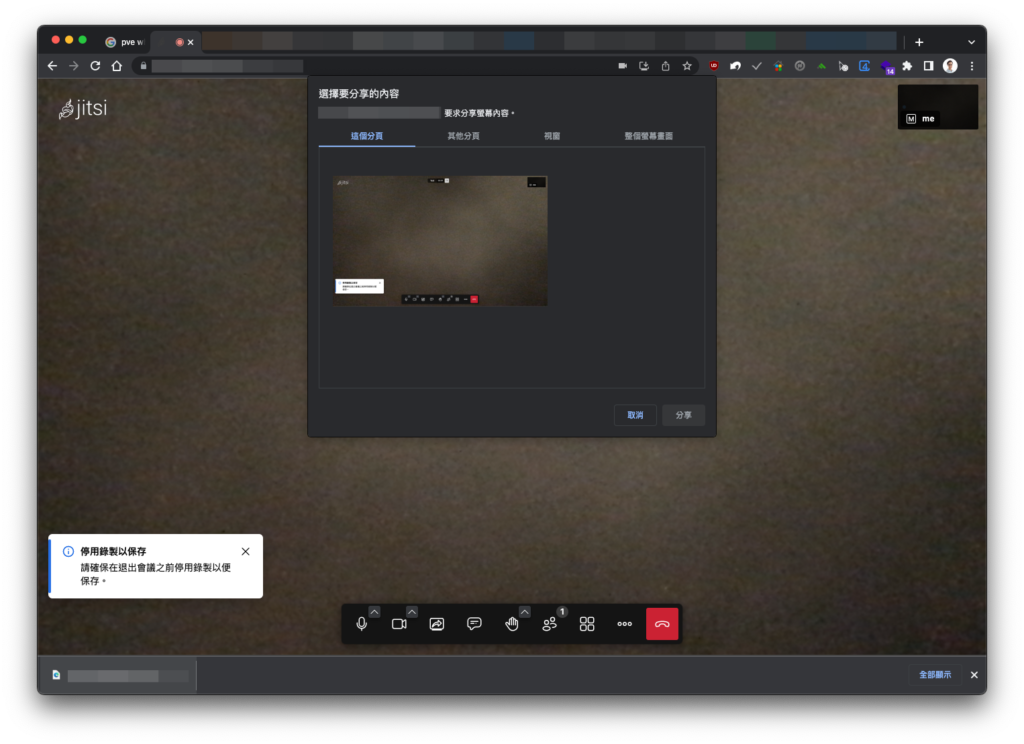The width and height of the screenshot is (1024, 744).
Task: Share this page from address bar
Action: (665, 66)
